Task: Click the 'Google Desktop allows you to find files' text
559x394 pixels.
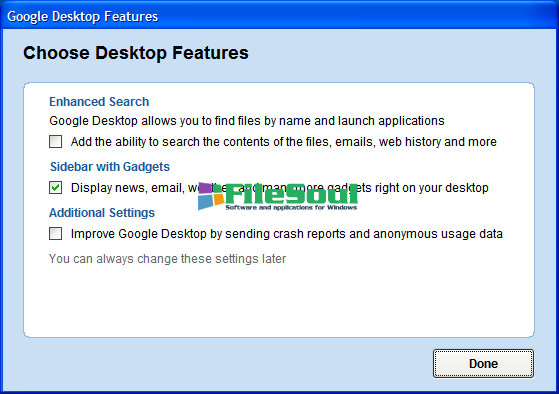Action: point(247,121)
